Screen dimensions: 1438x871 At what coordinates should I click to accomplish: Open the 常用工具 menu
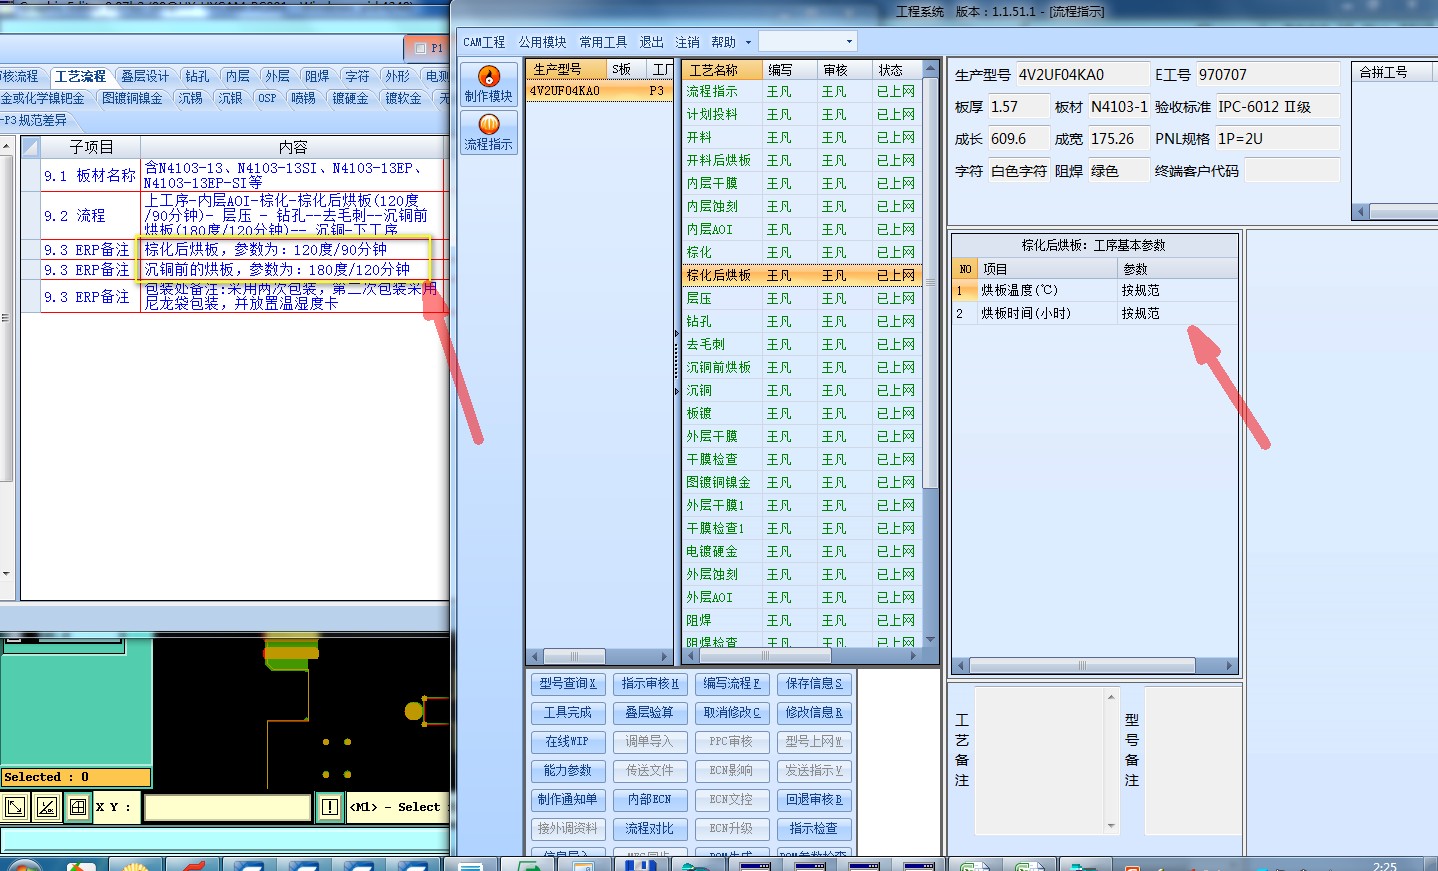[x=603, y=42]
